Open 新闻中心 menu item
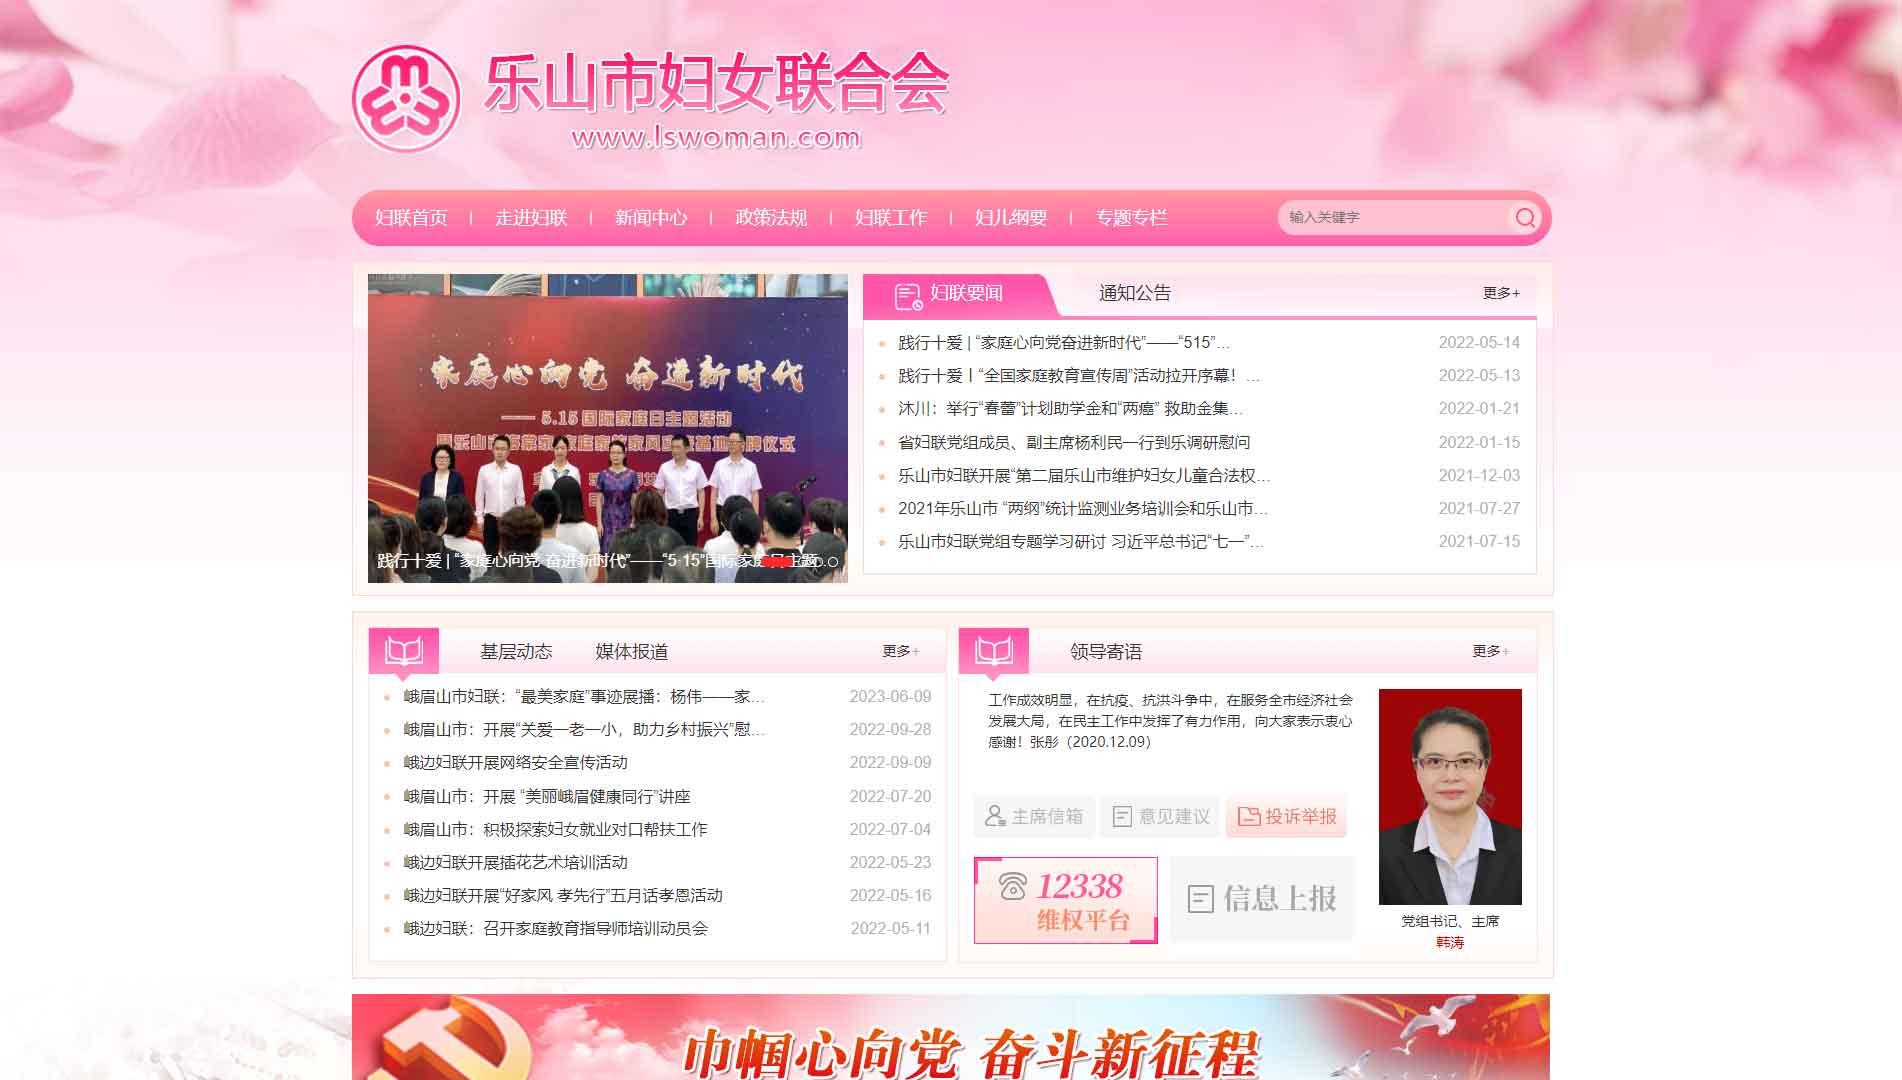This screenshot has width=1902, height=1080. (x=651, y=218)
